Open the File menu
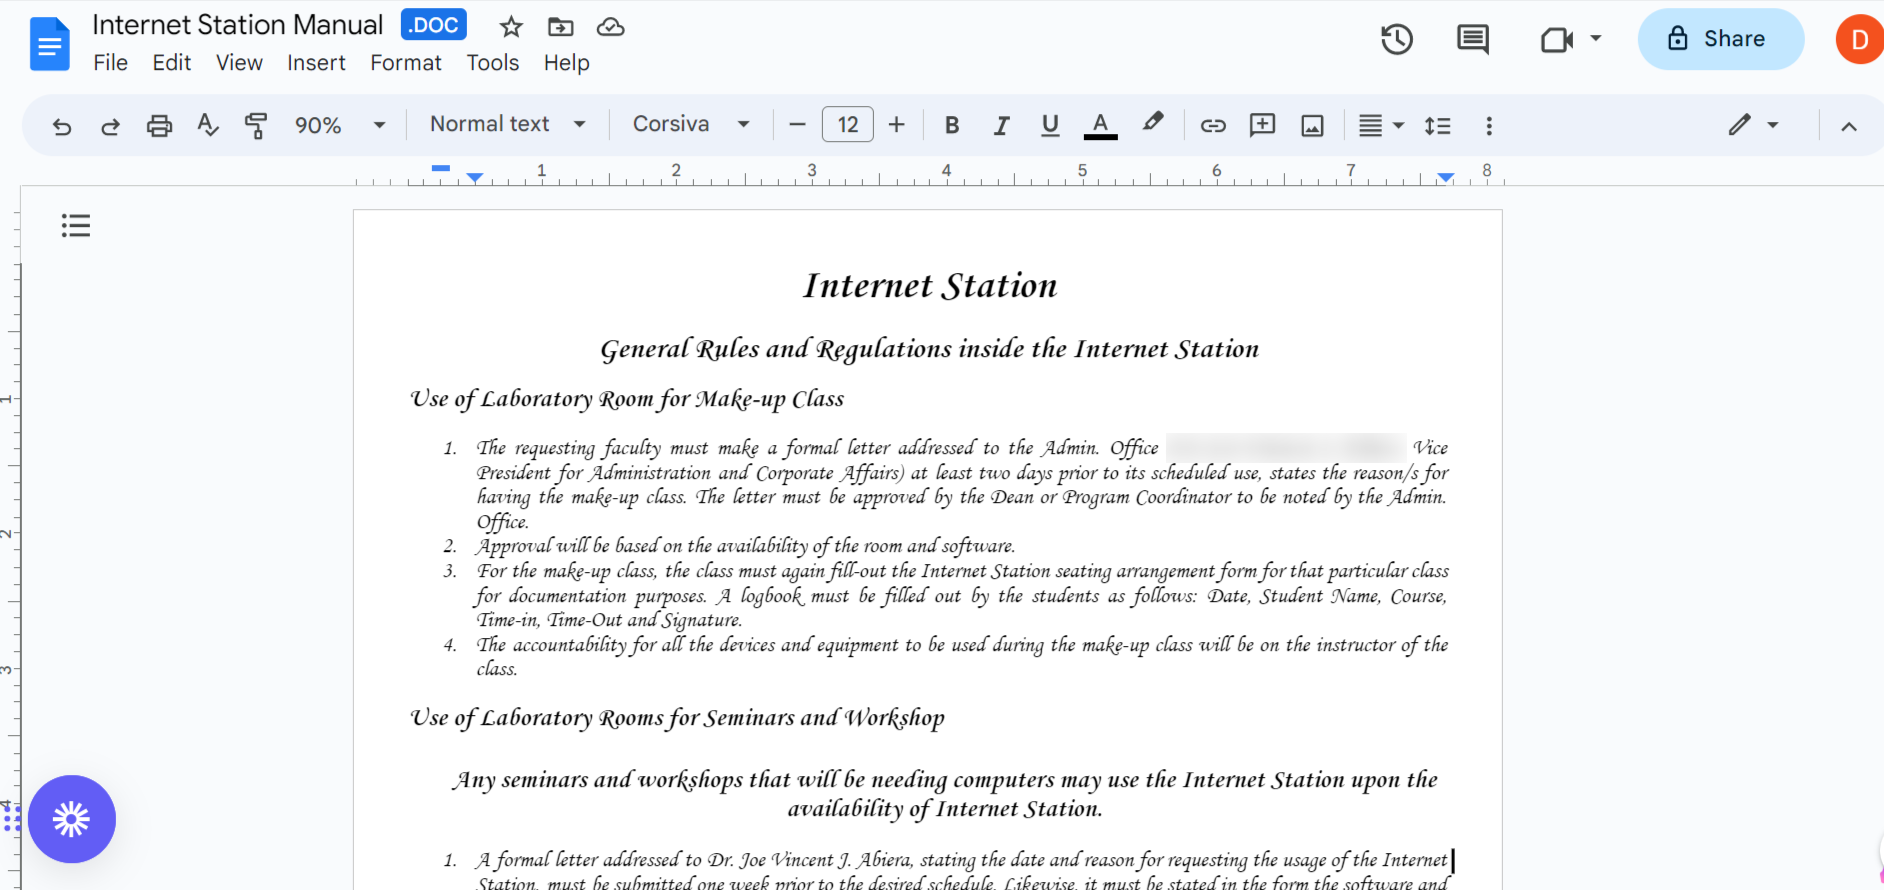The height and width of the screenshot is (890, 1884). coord(110,63)
